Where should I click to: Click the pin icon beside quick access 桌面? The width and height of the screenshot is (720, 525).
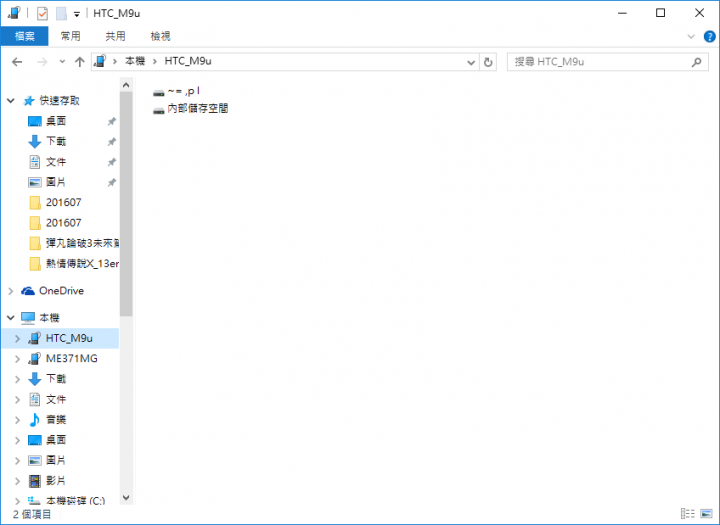112,121
